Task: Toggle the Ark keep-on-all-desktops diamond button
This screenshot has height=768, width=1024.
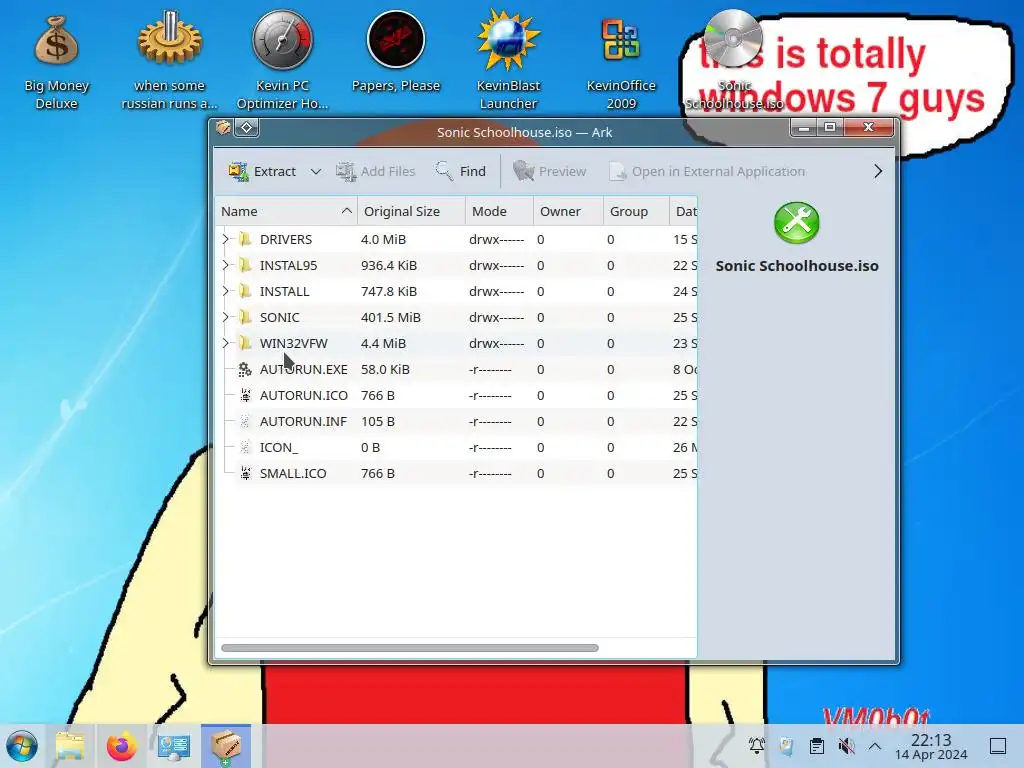Action: click(x=247, y=127)
